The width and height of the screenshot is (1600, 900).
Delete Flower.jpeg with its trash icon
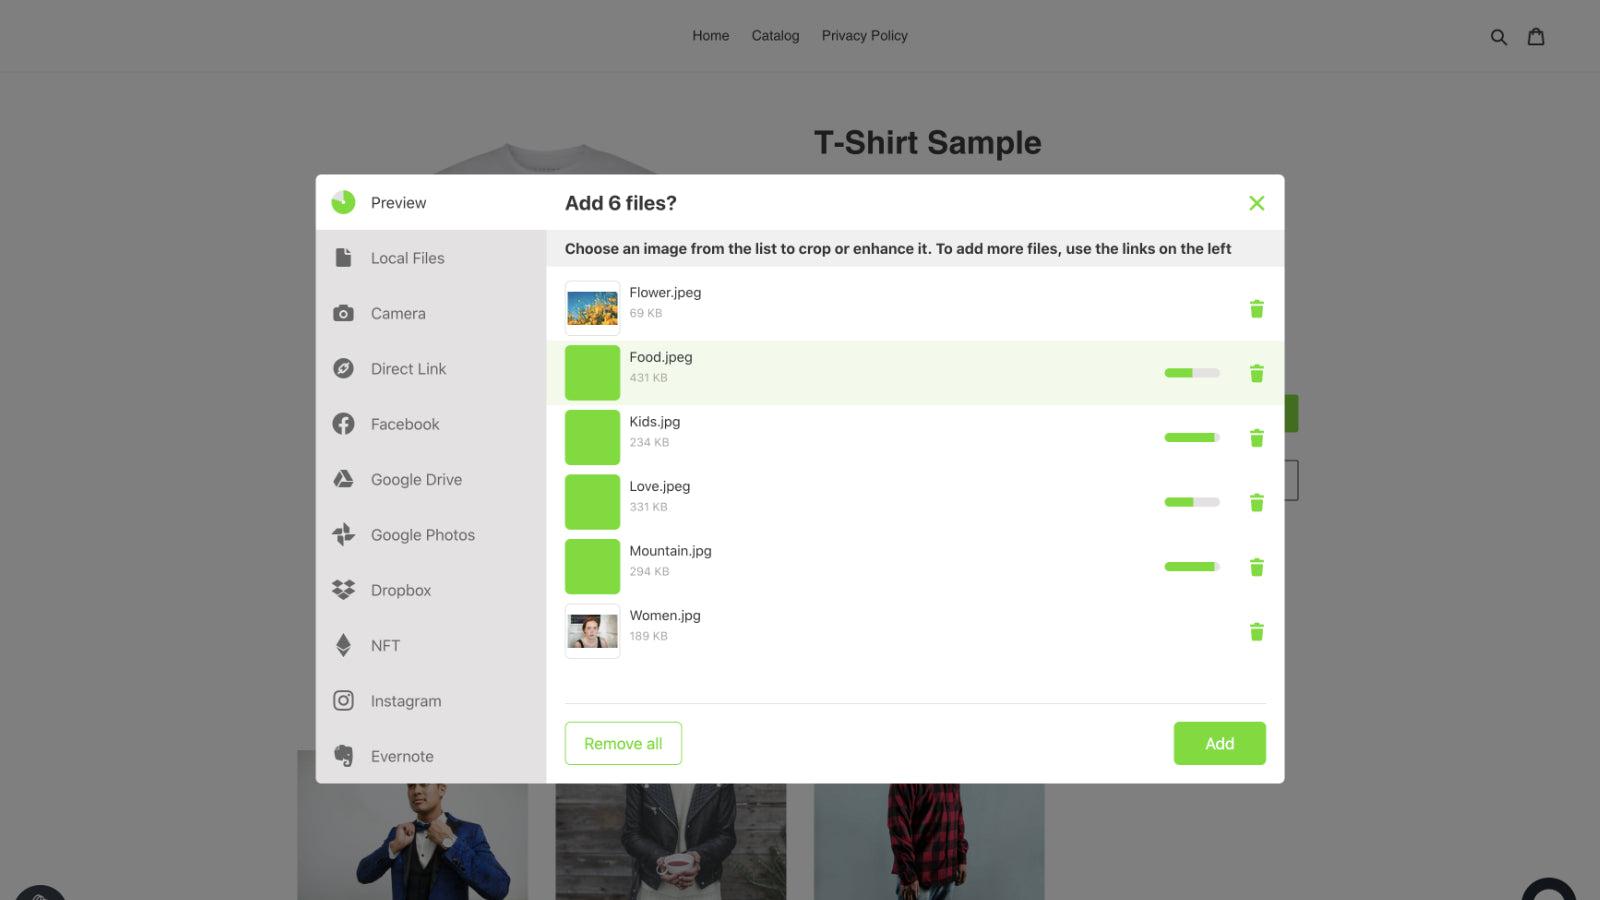click(x=1256, y=308)
